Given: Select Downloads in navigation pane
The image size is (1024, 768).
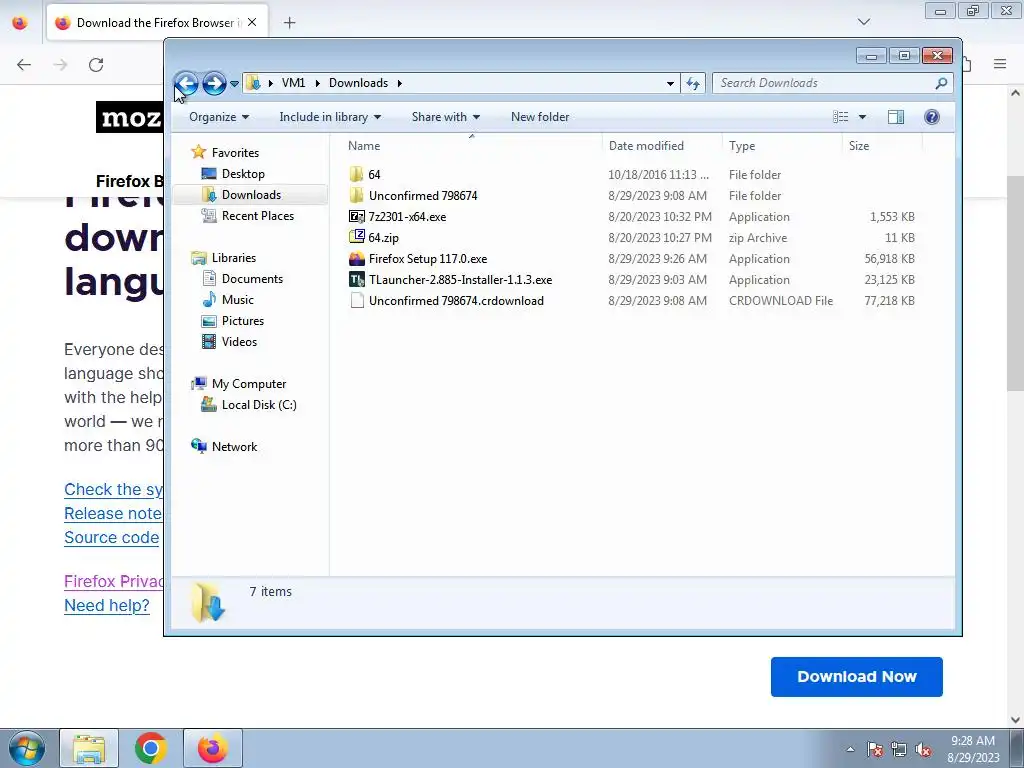Looking at the screenshot, I should click(x=251, y=195).
